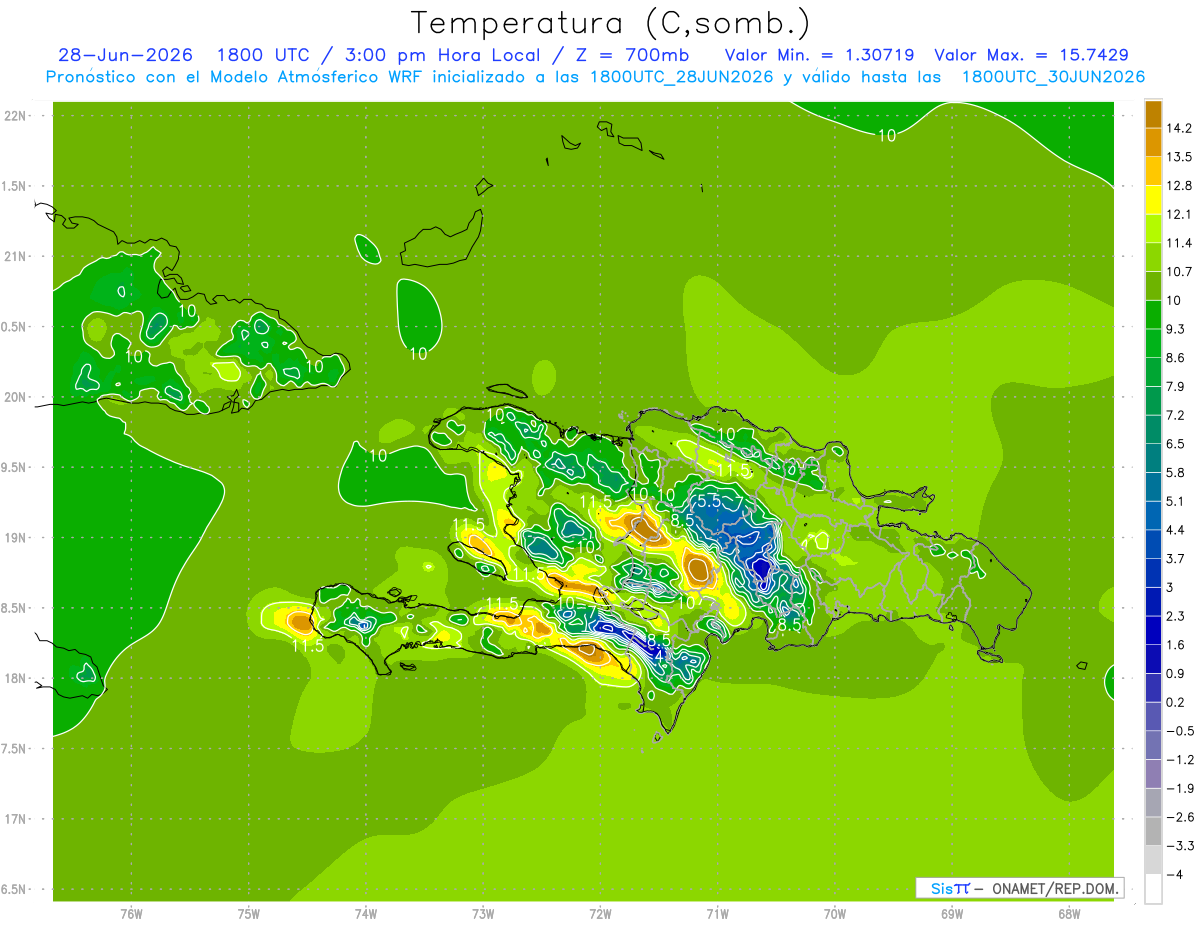Screen dimensions: 1200x927
Task: Click the 0.9 colorbar label
Action: click(x=1175, y=674)
